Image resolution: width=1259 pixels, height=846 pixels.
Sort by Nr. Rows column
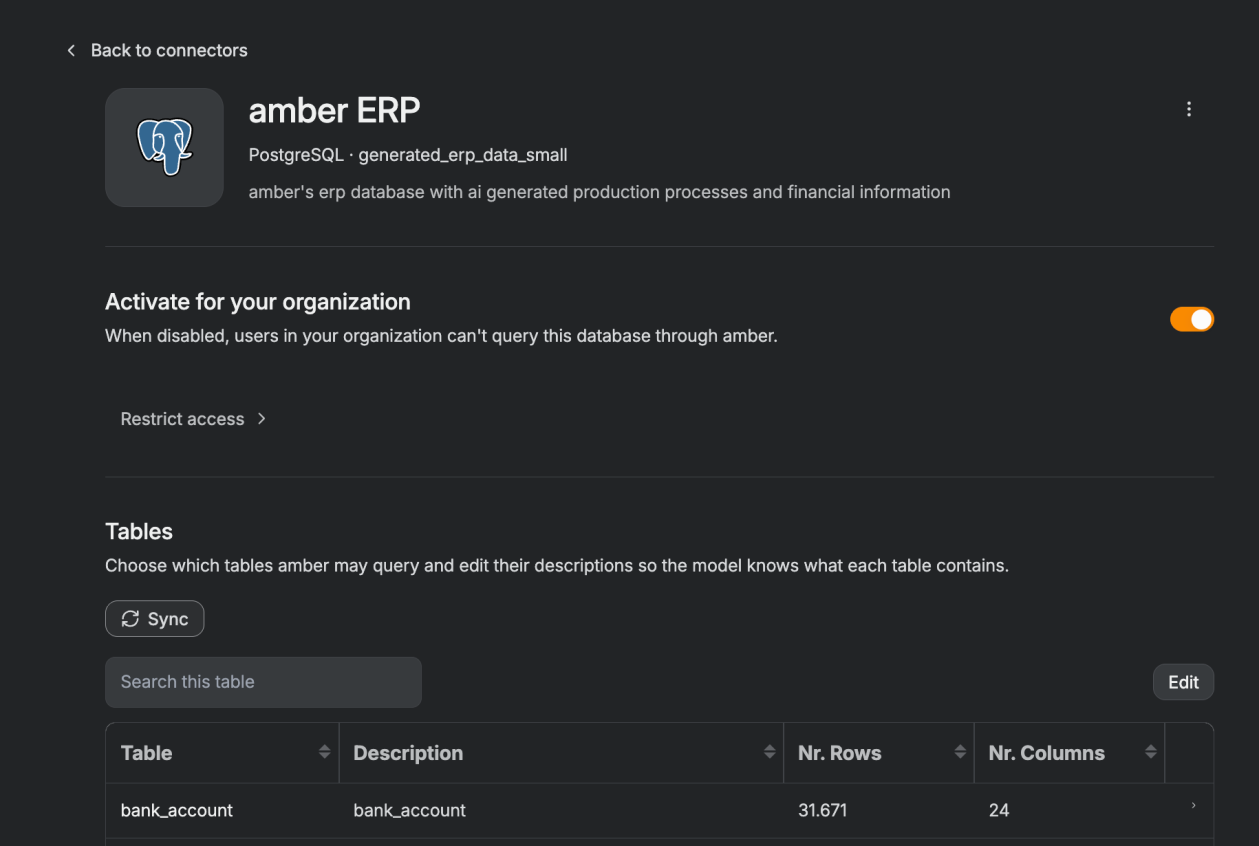(x=960, y=752)
